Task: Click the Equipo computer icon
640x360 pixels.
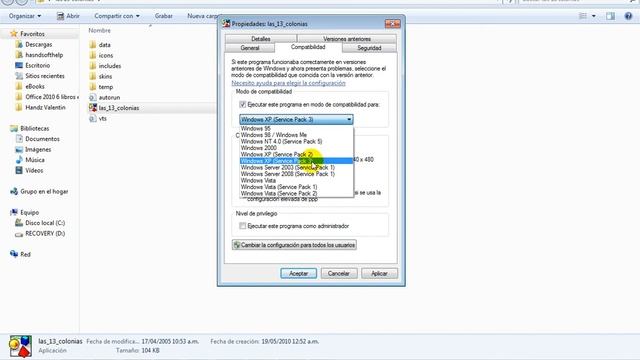Action: pyautogui.click(x=14, y=212)
